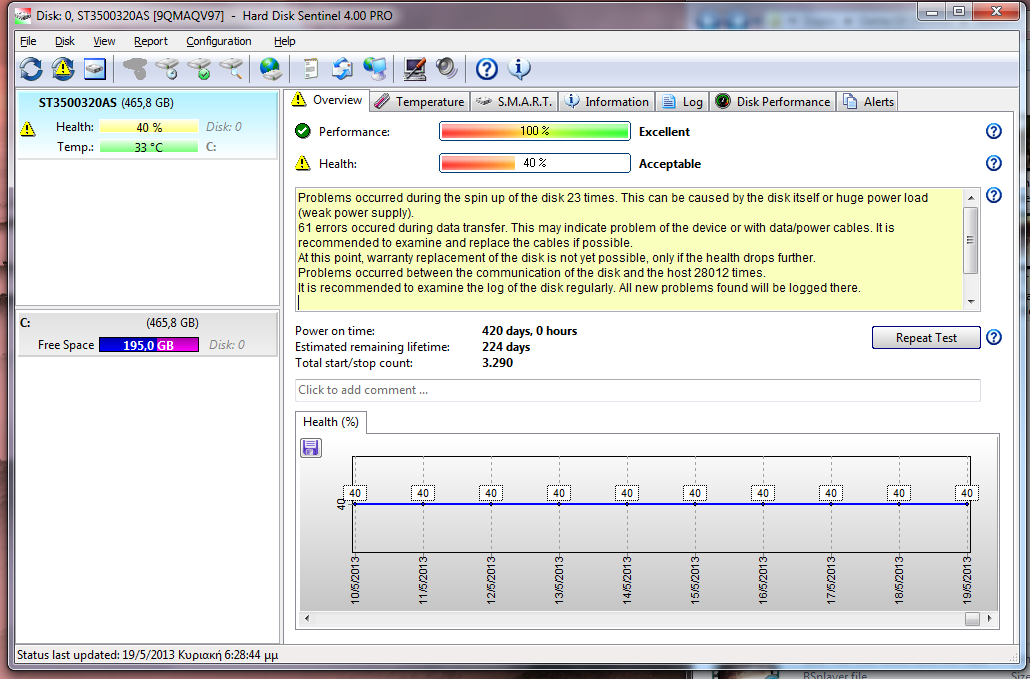The height and width of the screenshot is (679, 1030).
Task: Click the '420 days, 0 hours' power on value
Action: tap(529, 331)
